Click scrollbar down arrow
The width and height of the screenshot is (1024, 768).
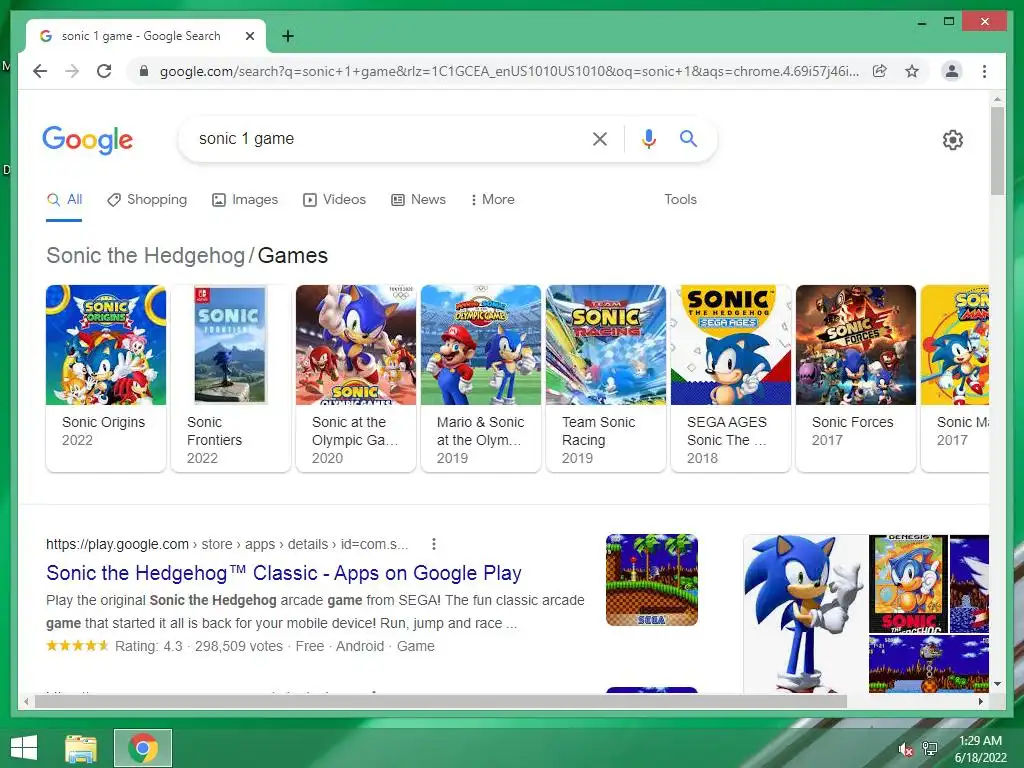click(997, 684)
